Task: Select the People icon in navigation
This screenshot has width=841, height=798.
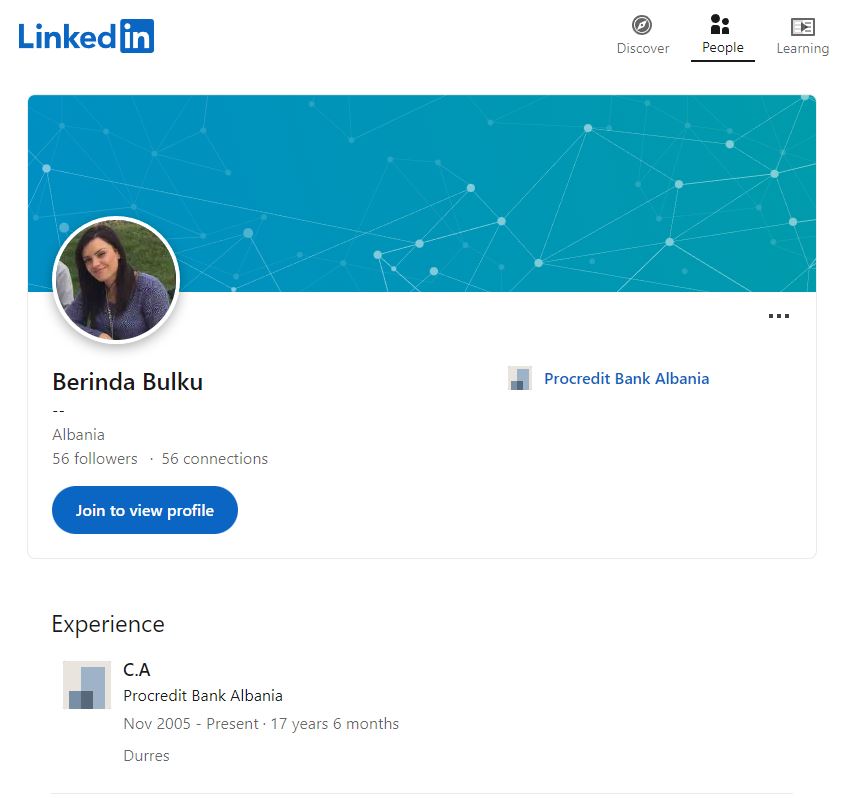Action: point(720,24)
